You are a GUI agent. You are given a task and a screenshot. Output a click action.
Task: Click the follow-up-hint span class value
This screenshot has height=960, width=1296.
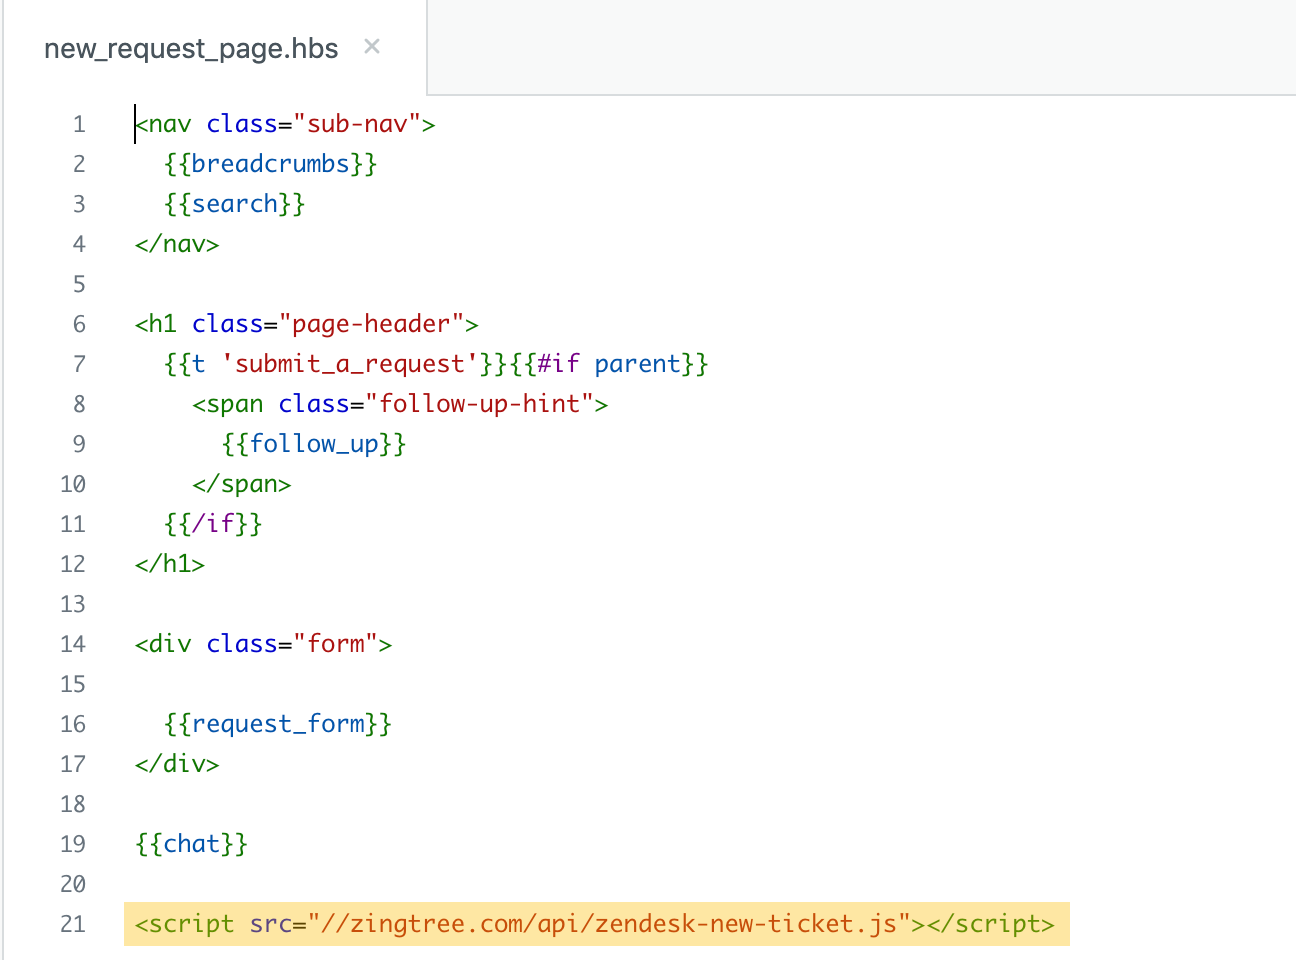click(x=482, y=403)
